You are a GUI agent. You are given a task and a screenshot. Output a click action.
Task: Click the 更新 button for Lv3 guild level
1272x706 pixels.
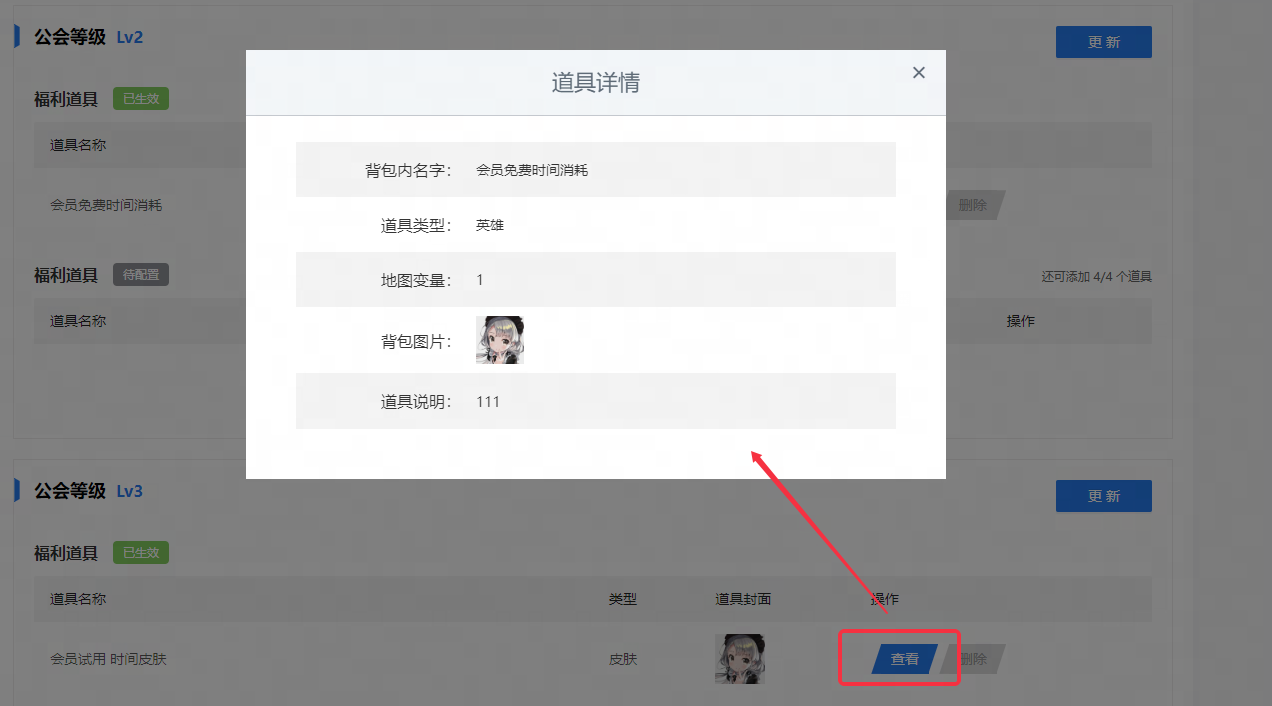click(x=1104, y=496)
